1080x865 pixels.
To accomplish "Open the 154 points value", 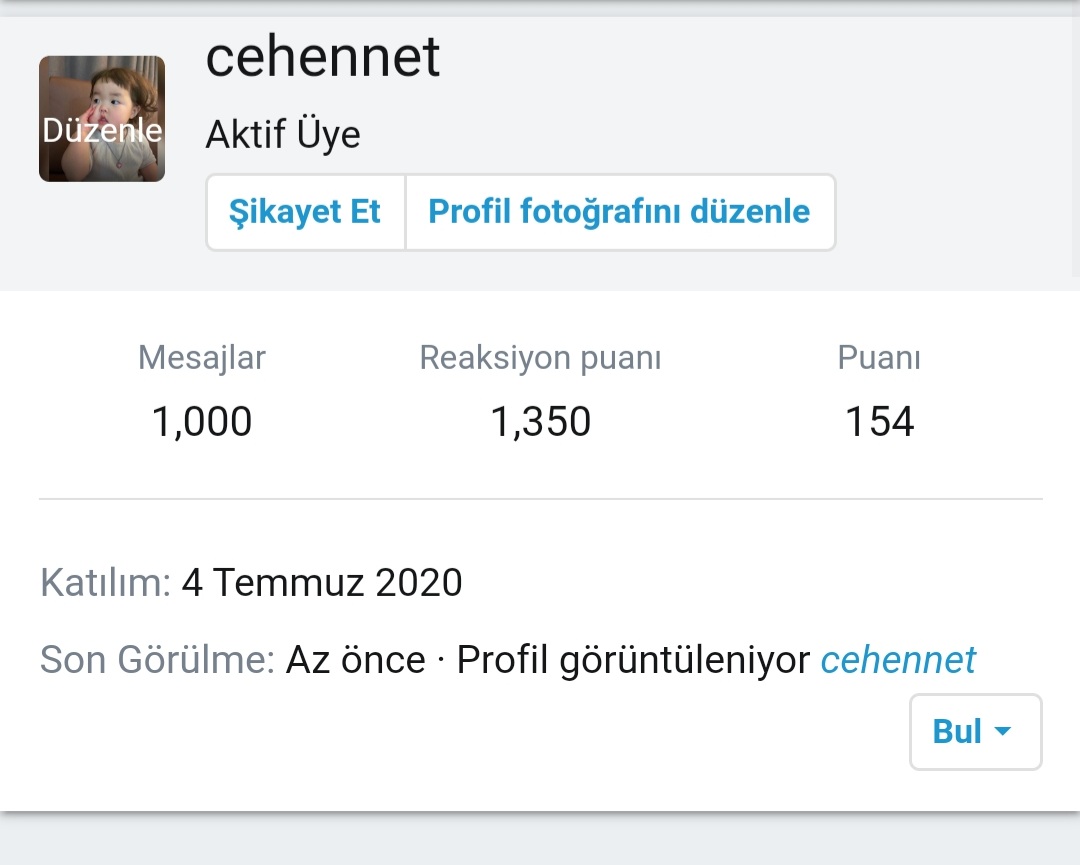I will point(879,422).
